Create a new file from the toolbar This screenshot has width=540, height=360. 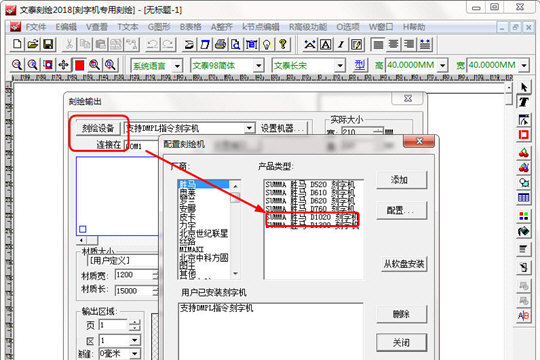[17, 44]
